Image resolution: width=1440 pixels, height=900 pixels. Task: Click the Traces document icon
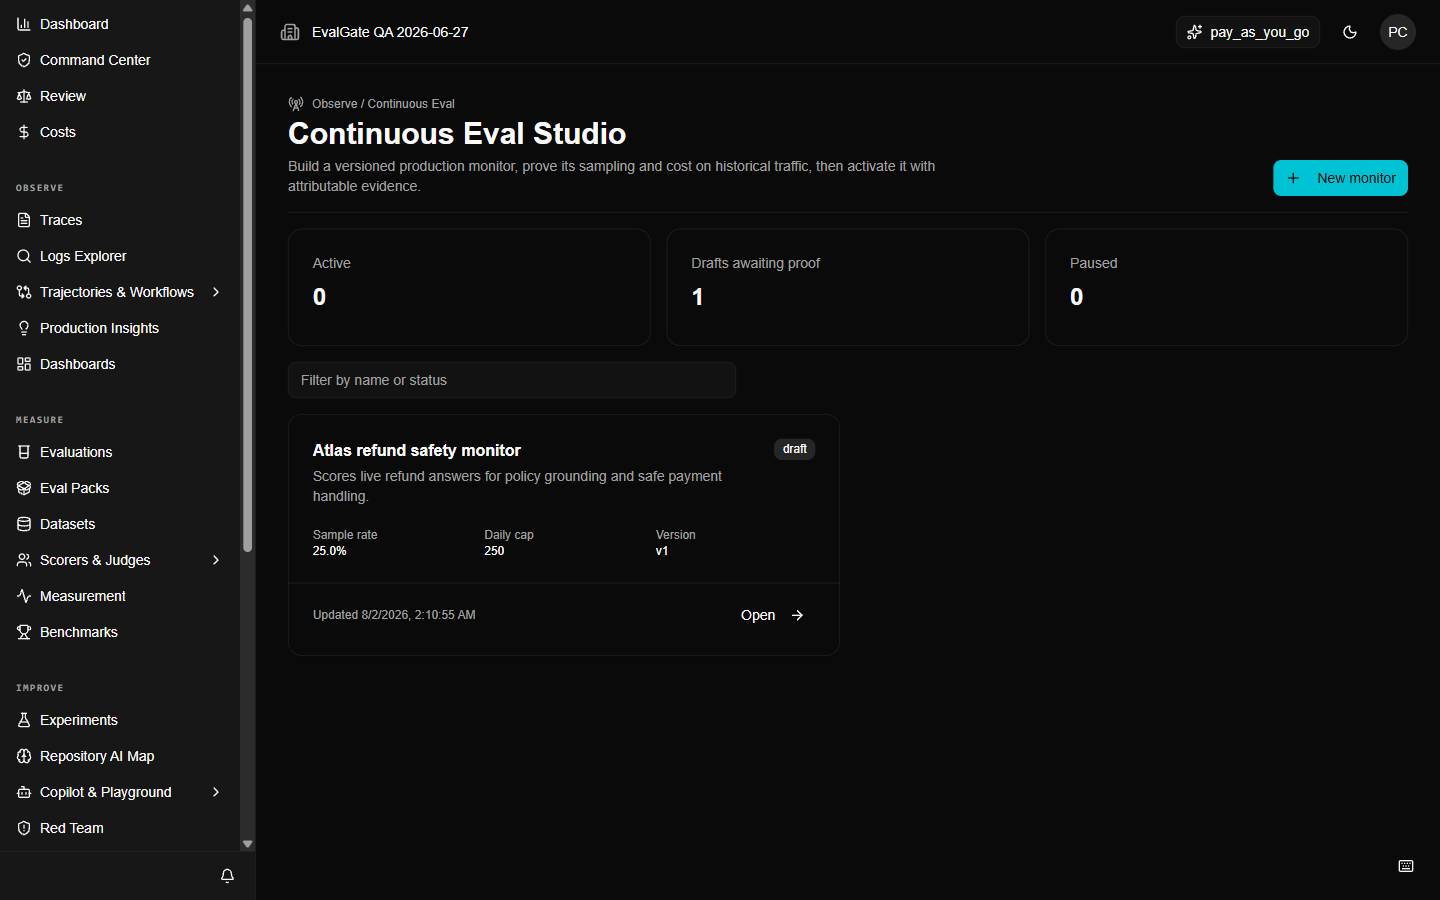pos(24,220)
